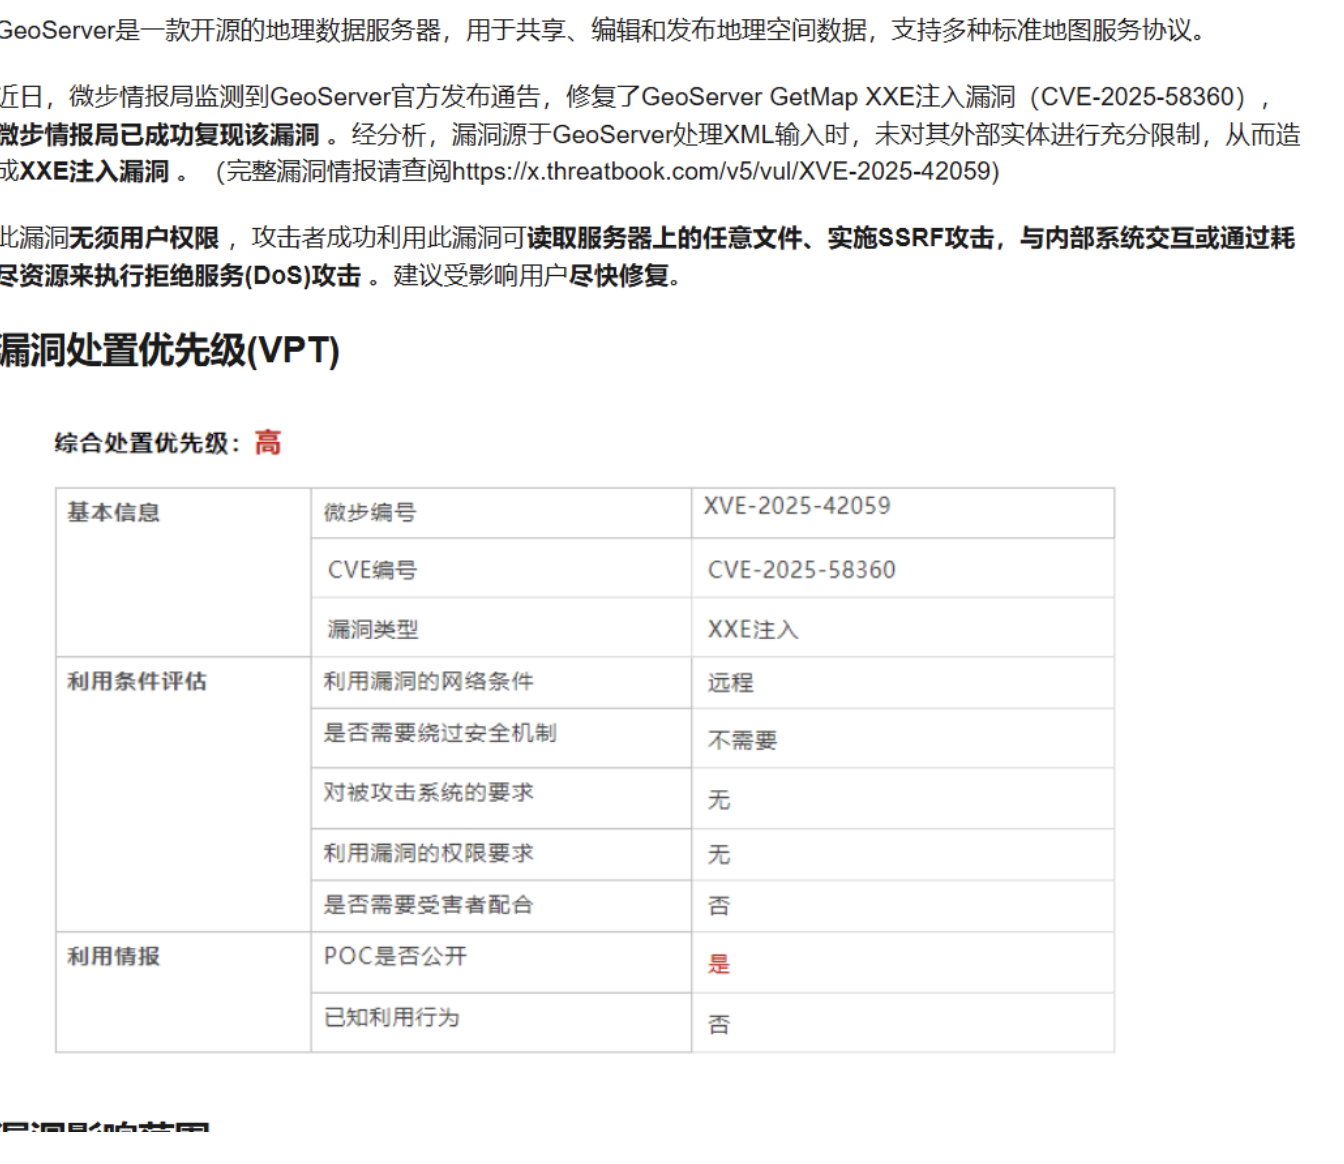The height and width of the screenshot is (1164, 1344).
Task: Click the bold 无须用户权限 phrase
Action: [144, 238]
